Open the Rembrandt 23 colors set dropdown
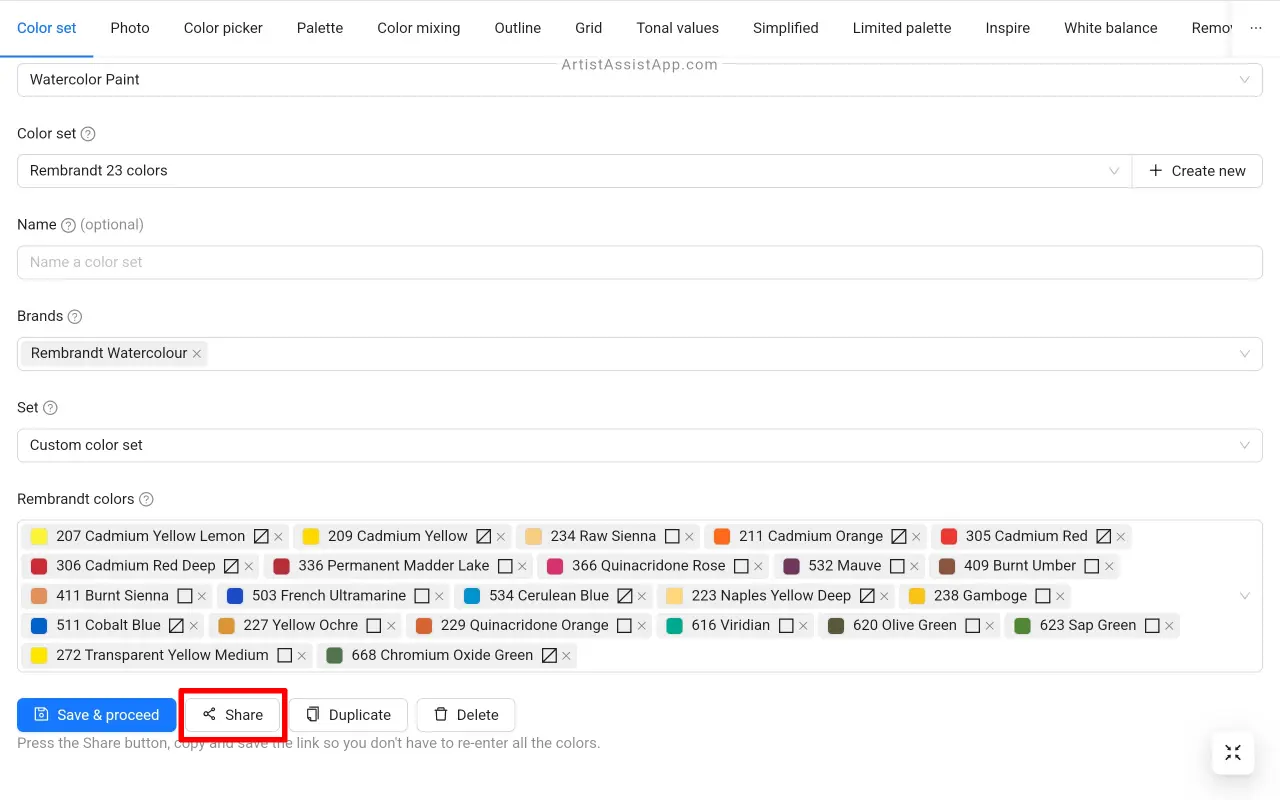This screenshot has height=800, width=1280. [x=574, y=171]
